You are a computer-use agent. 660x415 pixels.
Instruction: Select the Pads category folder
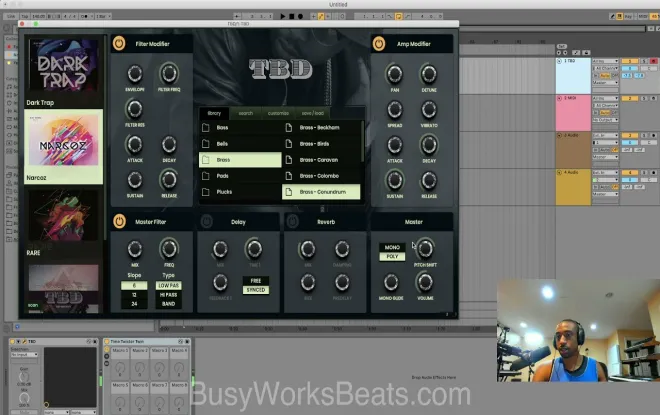pyautogui.click(x=240, y=176)
